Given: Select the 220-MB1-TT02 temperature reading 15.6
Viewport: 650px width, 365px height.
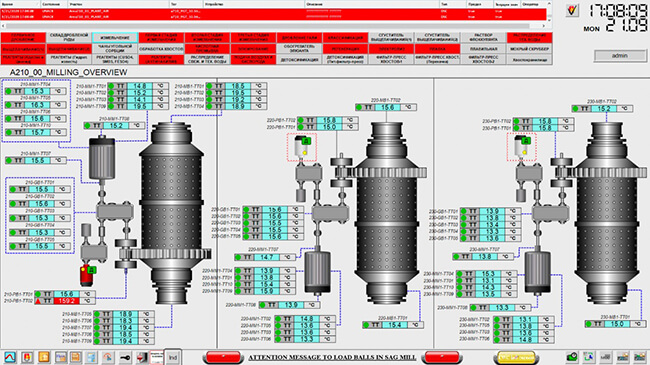Looking at the screenshot, I should tap(388, 107).
